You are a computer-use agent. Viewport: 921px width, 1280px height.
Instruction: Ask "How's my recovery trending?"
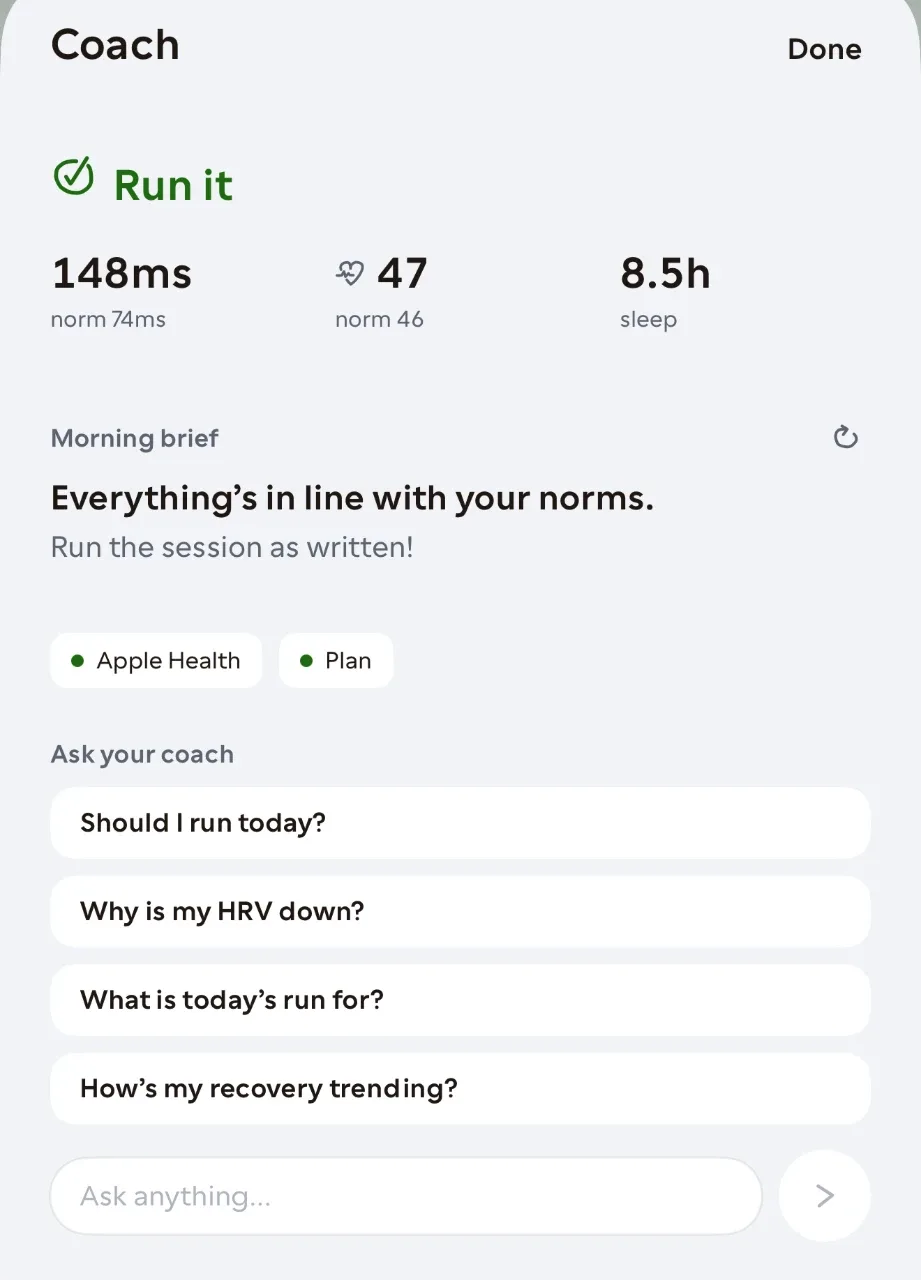click(460, 1088)
